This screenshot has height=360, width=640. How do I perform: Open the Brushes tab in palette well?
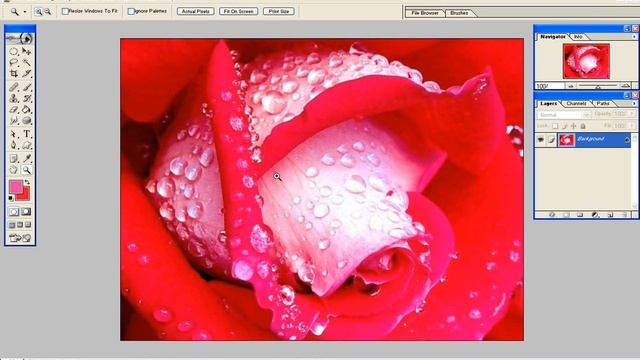click(459, 13)
